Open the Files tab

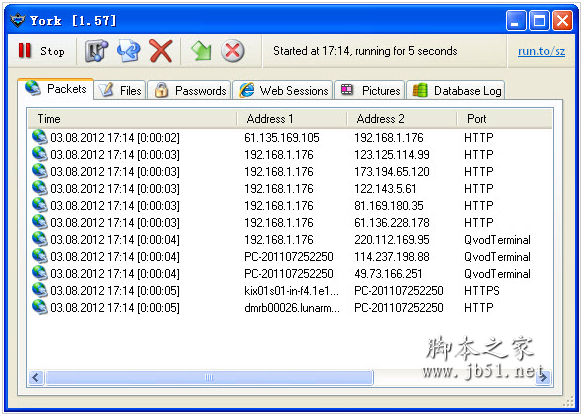(x=120, y=90)
